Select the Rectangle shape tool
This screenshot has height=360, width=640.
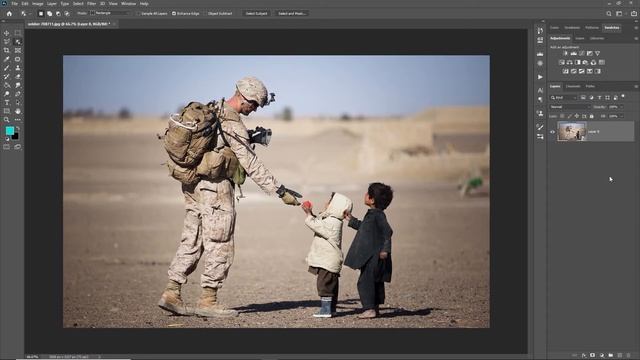[x=7, y=111]
